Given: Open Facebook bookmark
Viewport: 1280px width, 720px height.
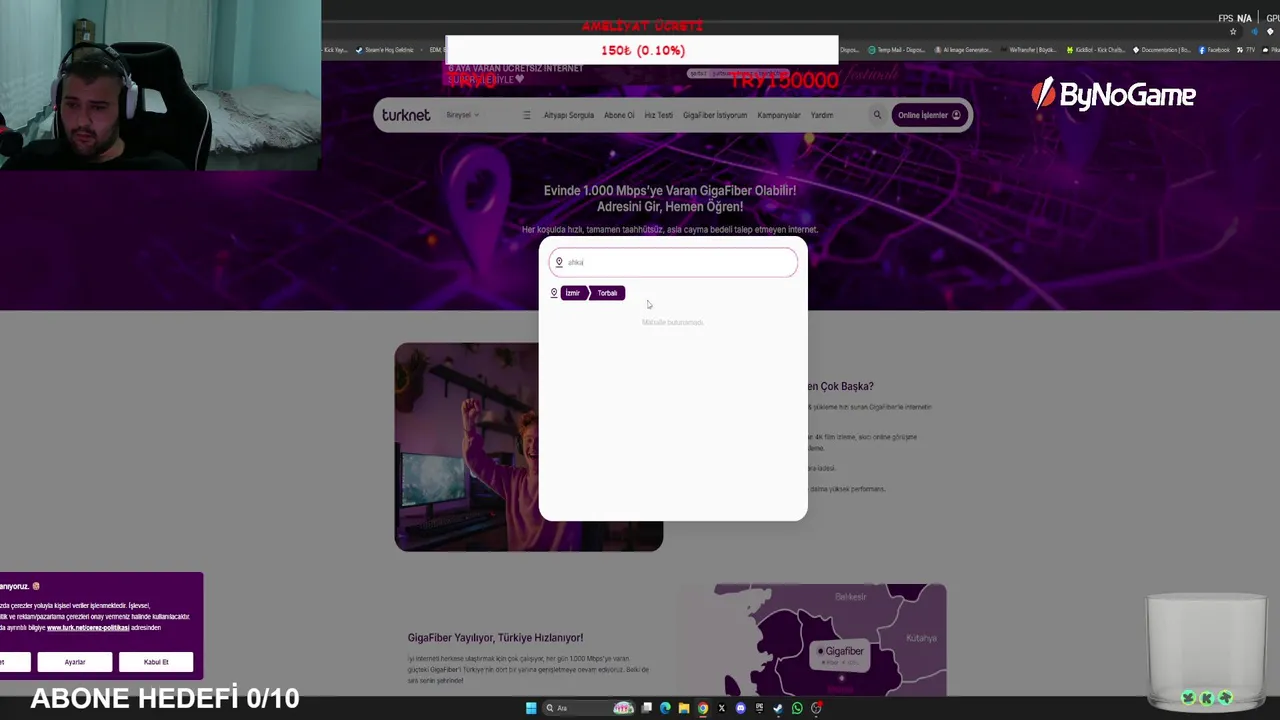Looking at the screenshot, I should [1216, 50].
